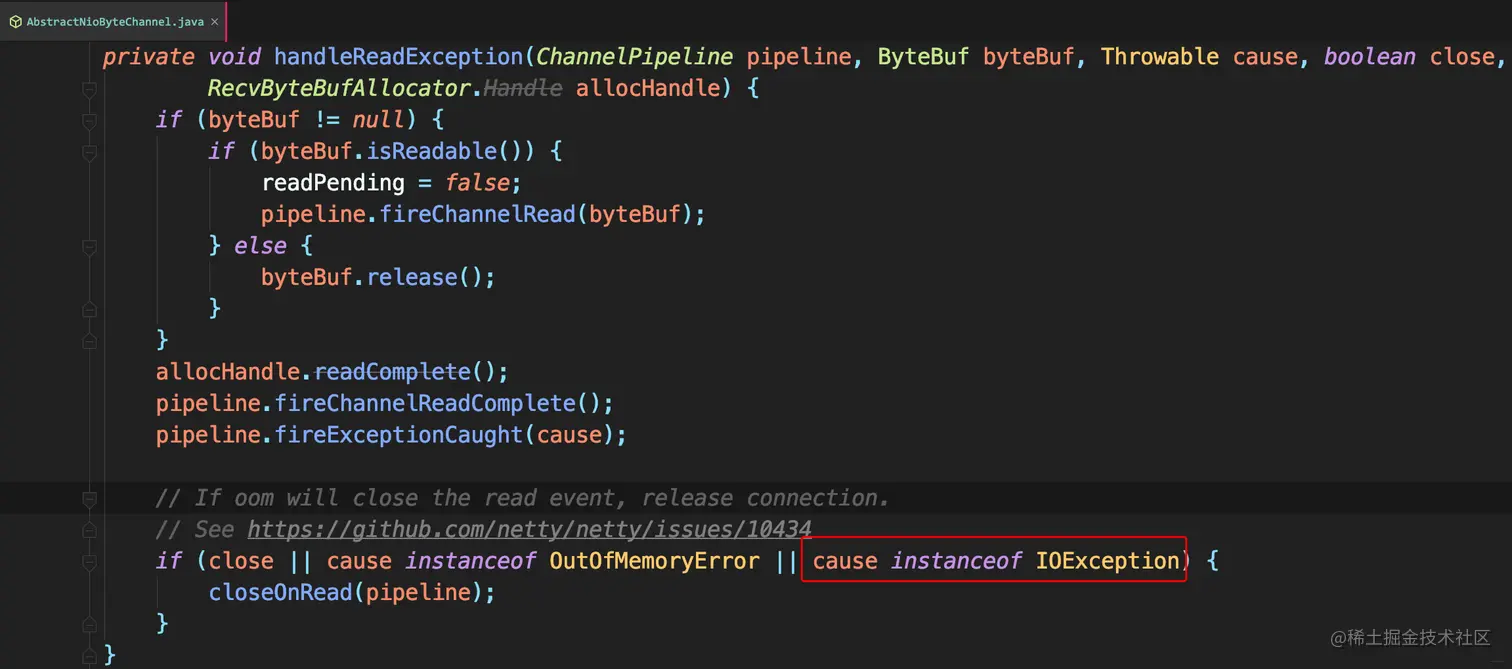Close the AbstractNioByteChannel.java tab
1512x669 pixels.
pos(215,21)
